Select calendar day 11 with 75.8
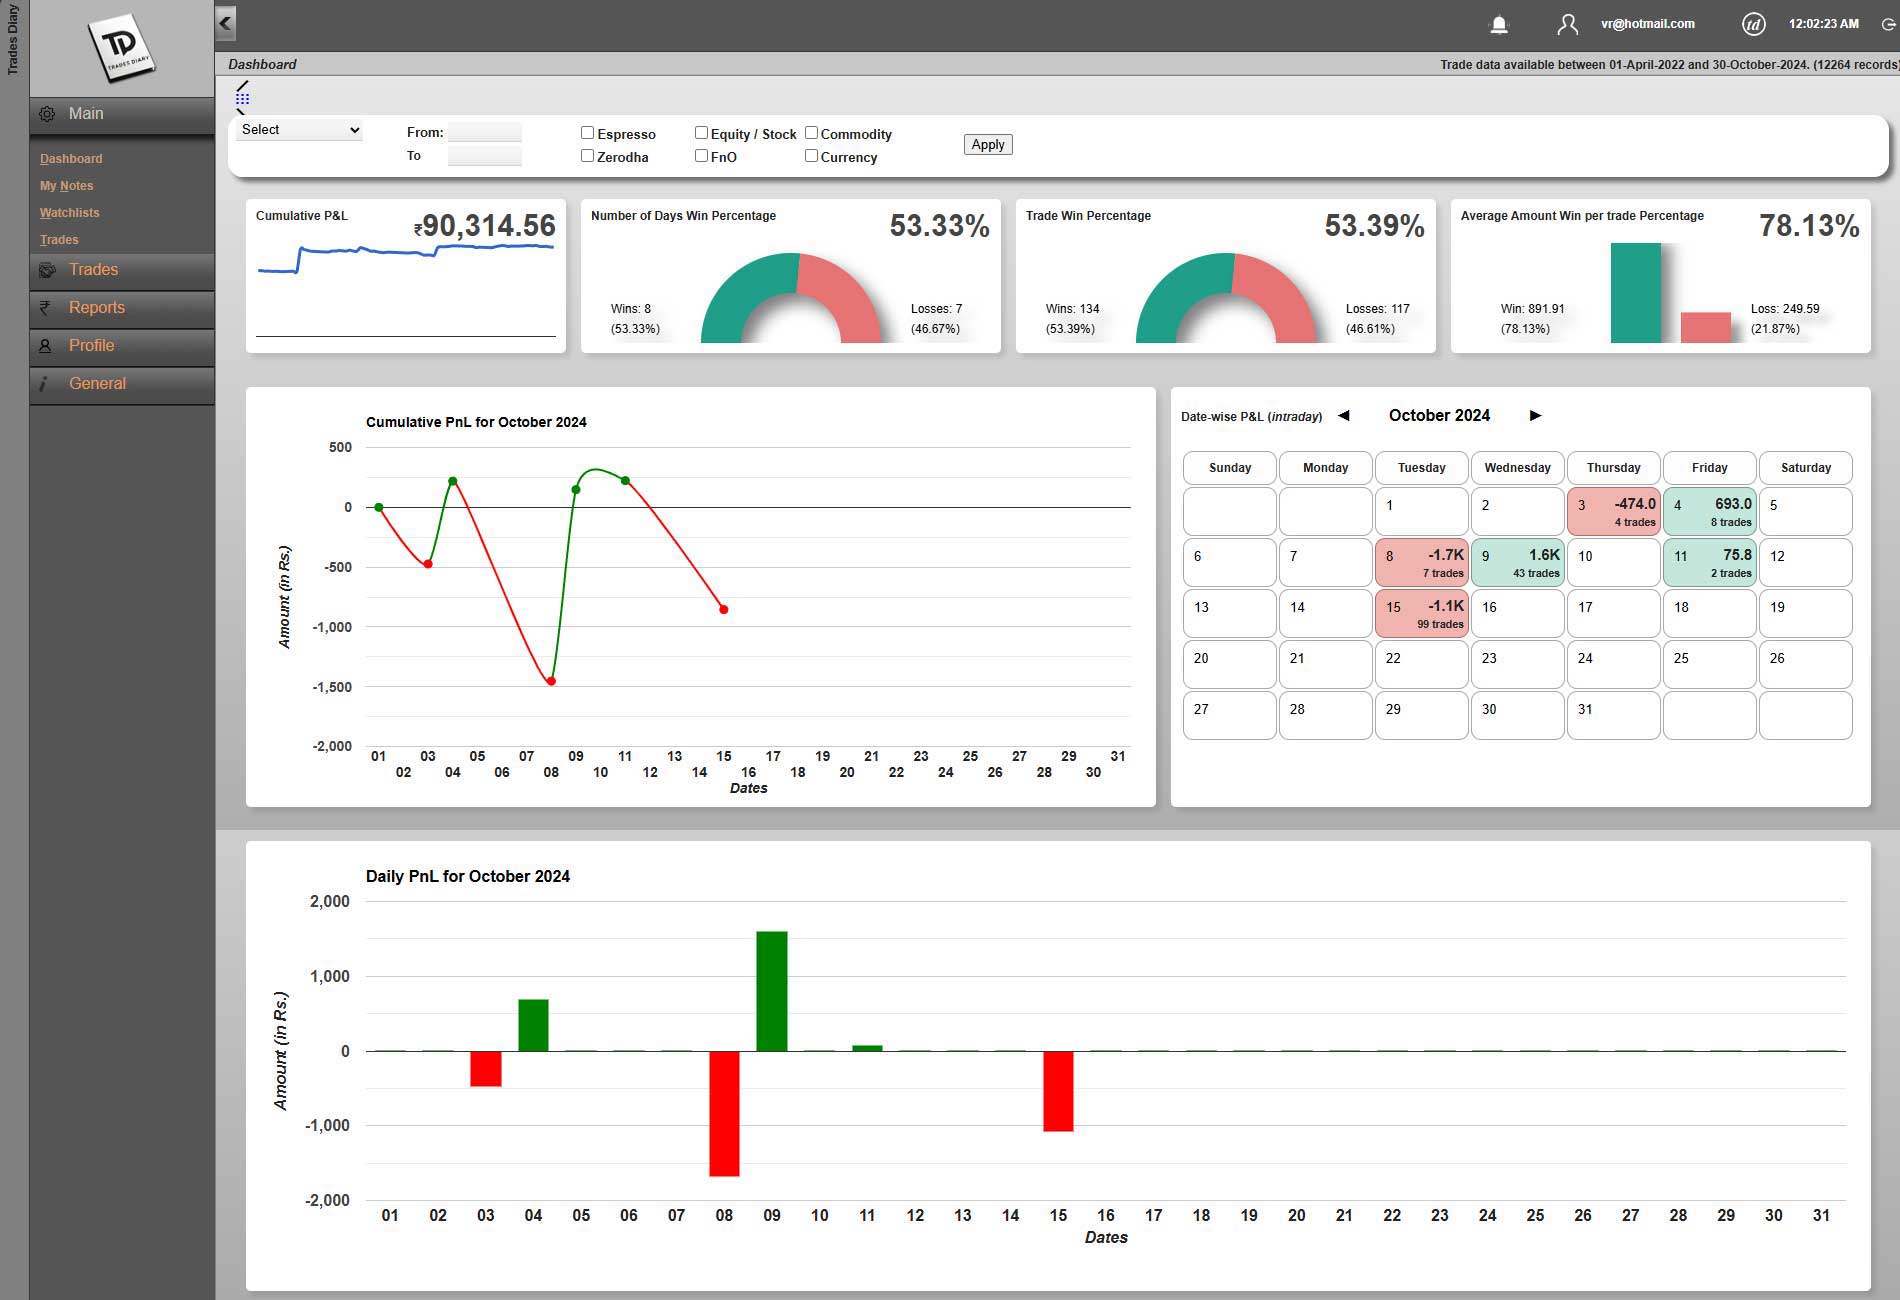Image resolution: width=1900 pixels, height=1300 pixels. [1709, 562]
